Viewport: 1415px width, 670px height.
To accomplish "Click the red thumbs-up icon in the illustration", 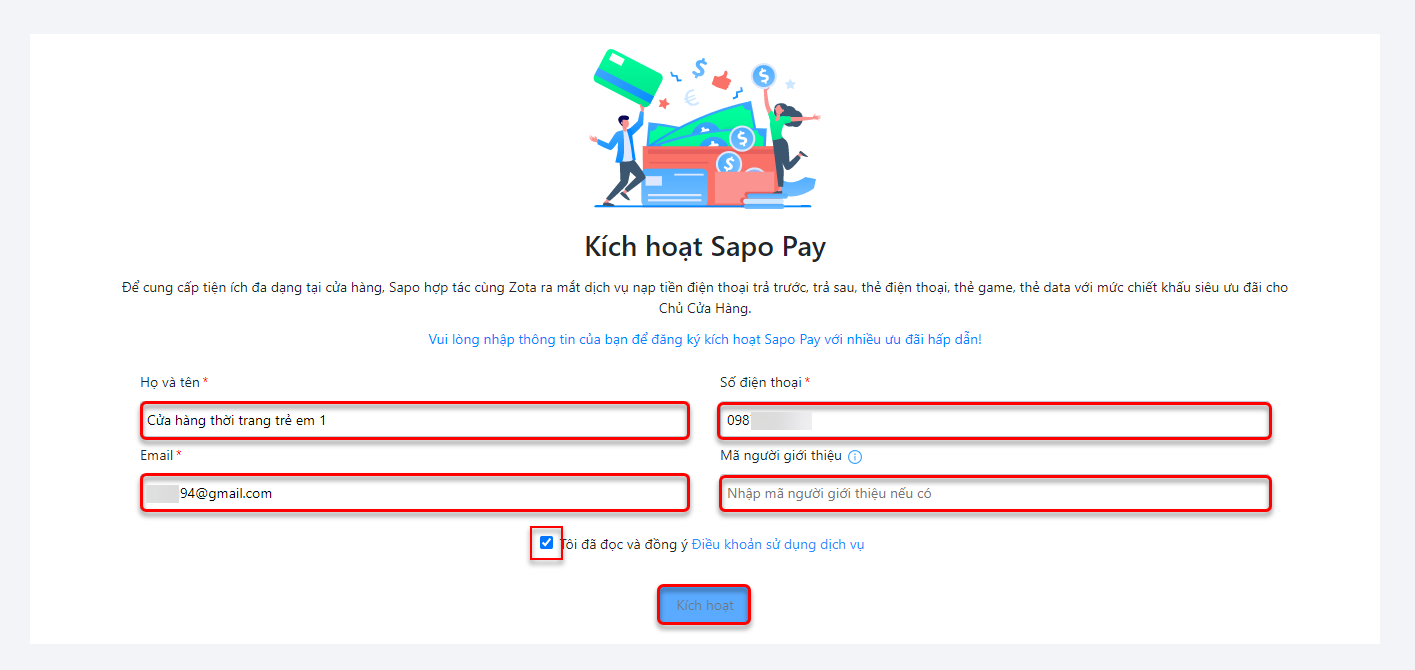I will [722, 76].
